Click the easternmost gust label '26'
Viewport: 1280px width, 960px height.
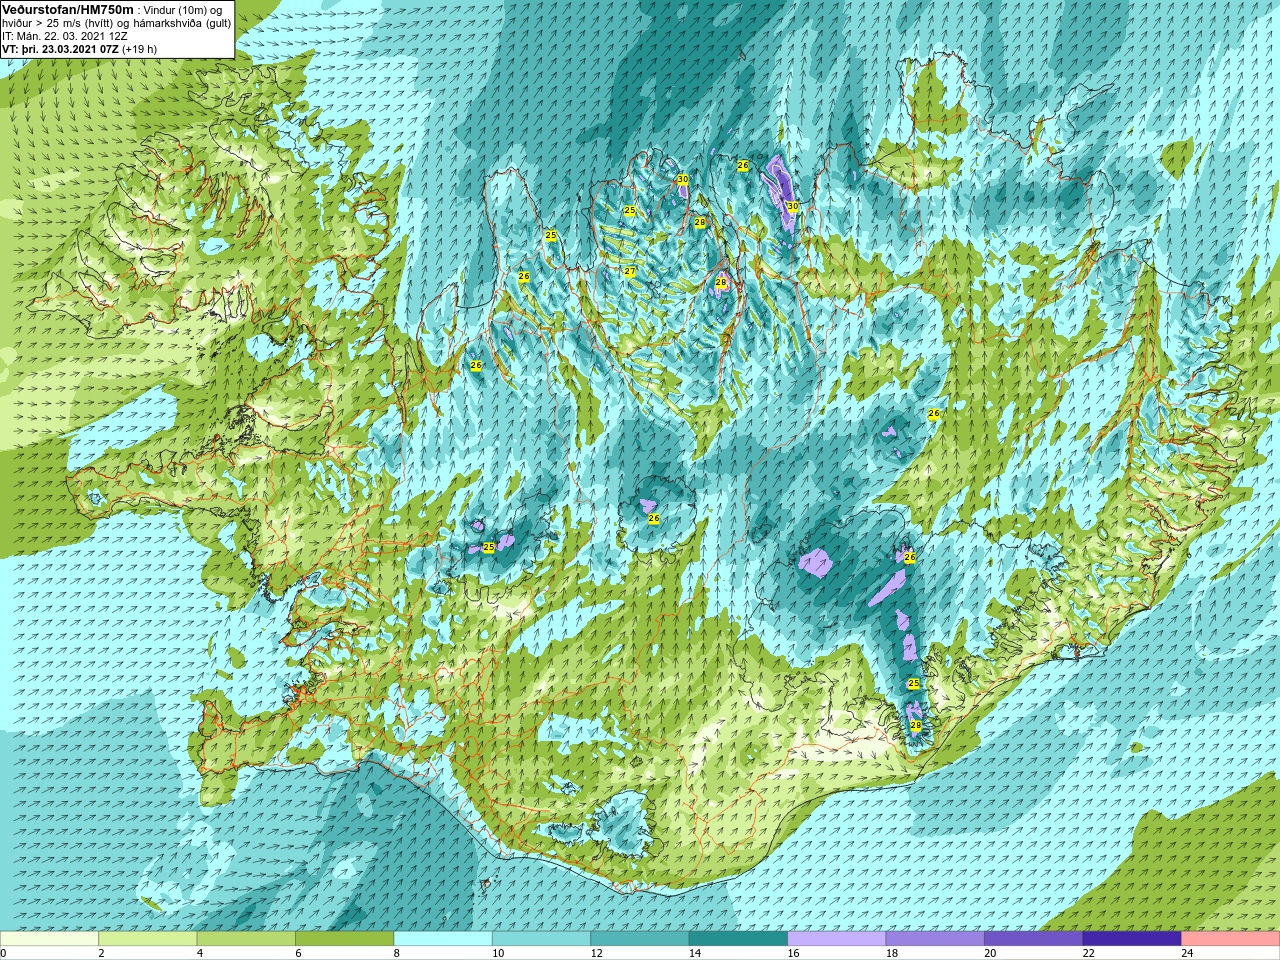pyautogui.click(x=934, y=414)
